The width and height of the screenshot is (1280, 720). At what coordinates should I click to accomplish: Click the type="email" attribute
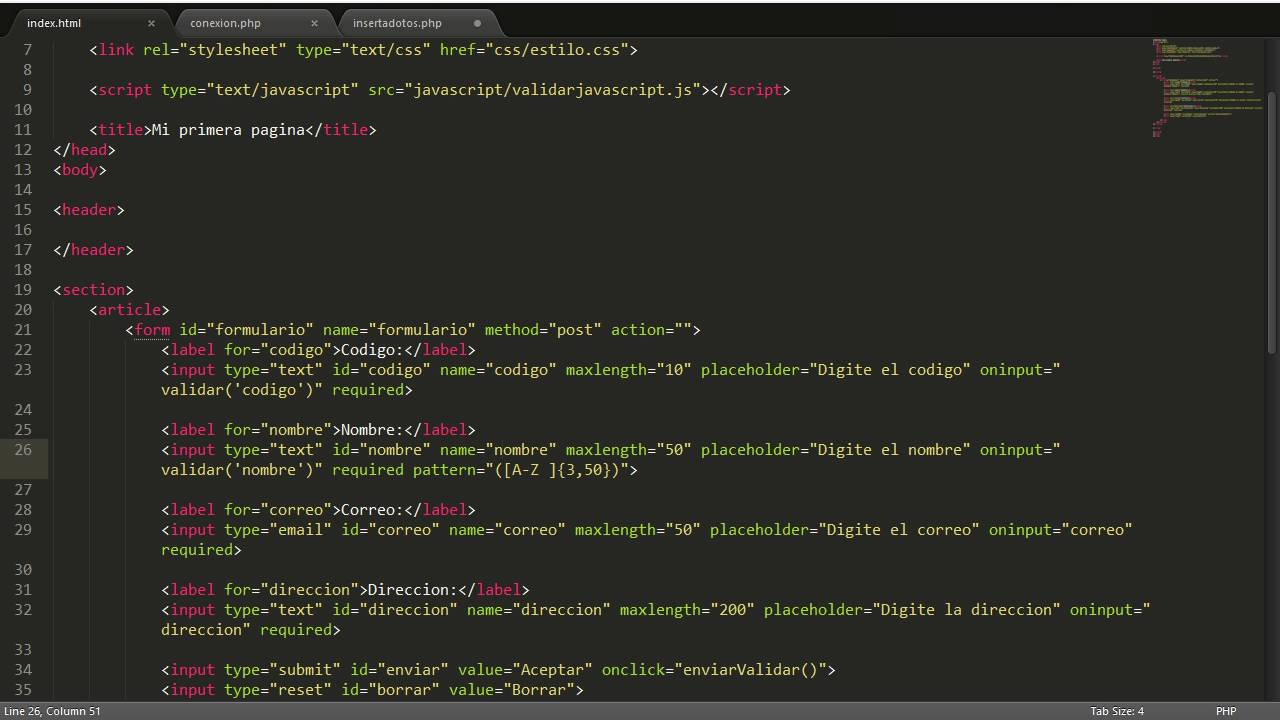tap(278, 529)
